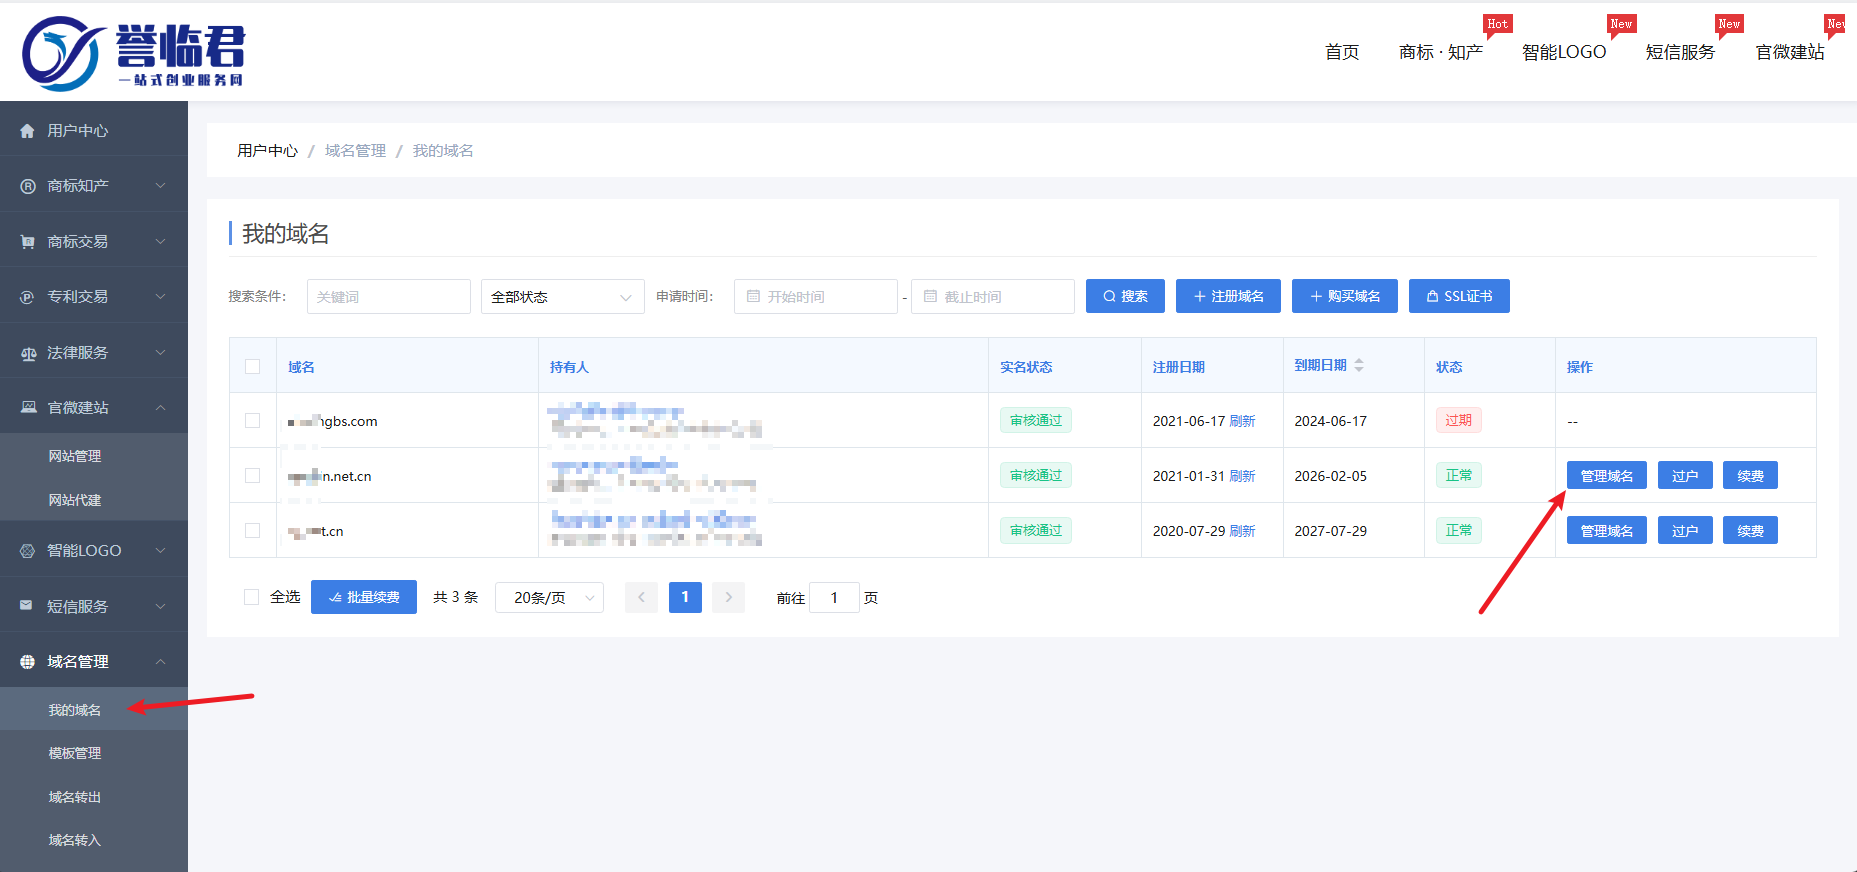
Task: Open 模板管理 in the sidebar
Action: pos(75,753)
